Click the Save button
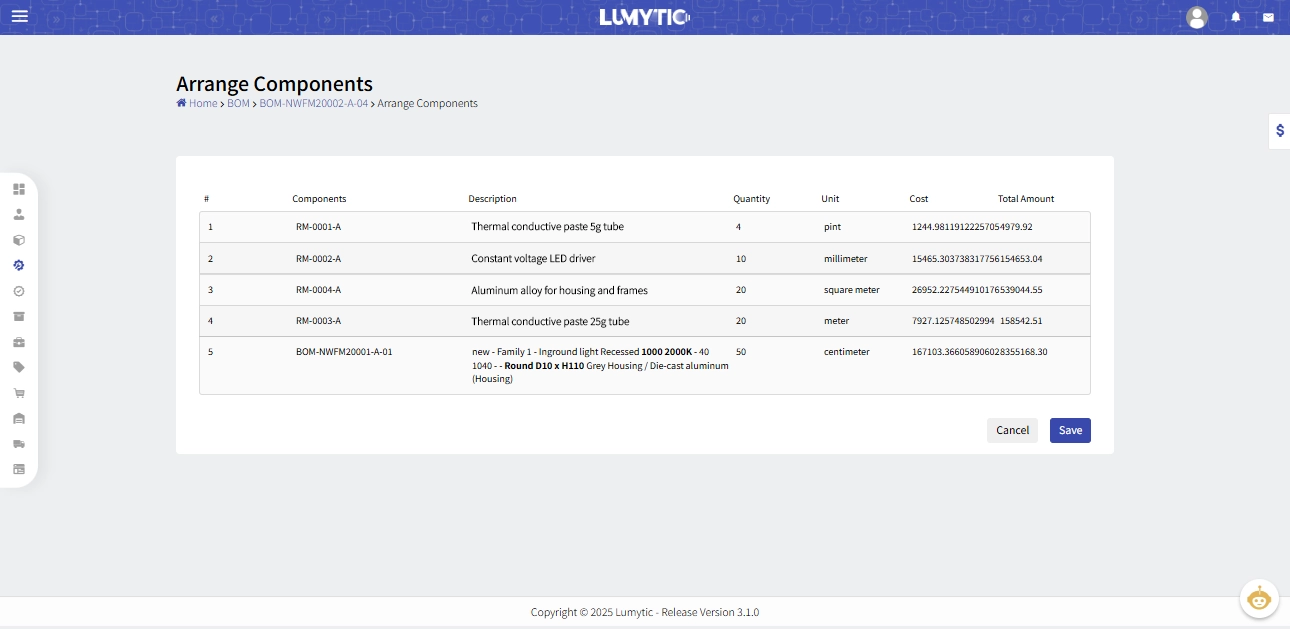 click(1070, 430)
